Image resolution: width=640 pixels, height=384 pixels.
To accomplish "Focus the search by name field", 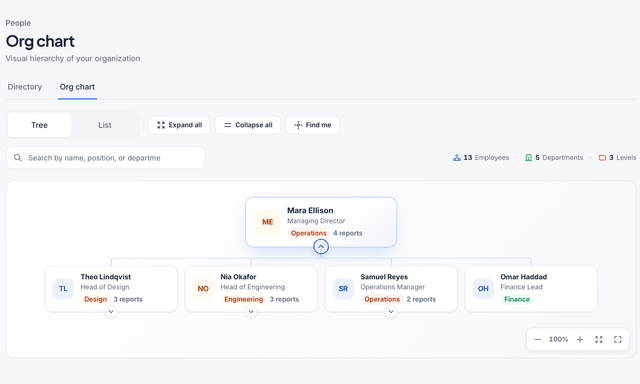I will (x=105, y=158).
